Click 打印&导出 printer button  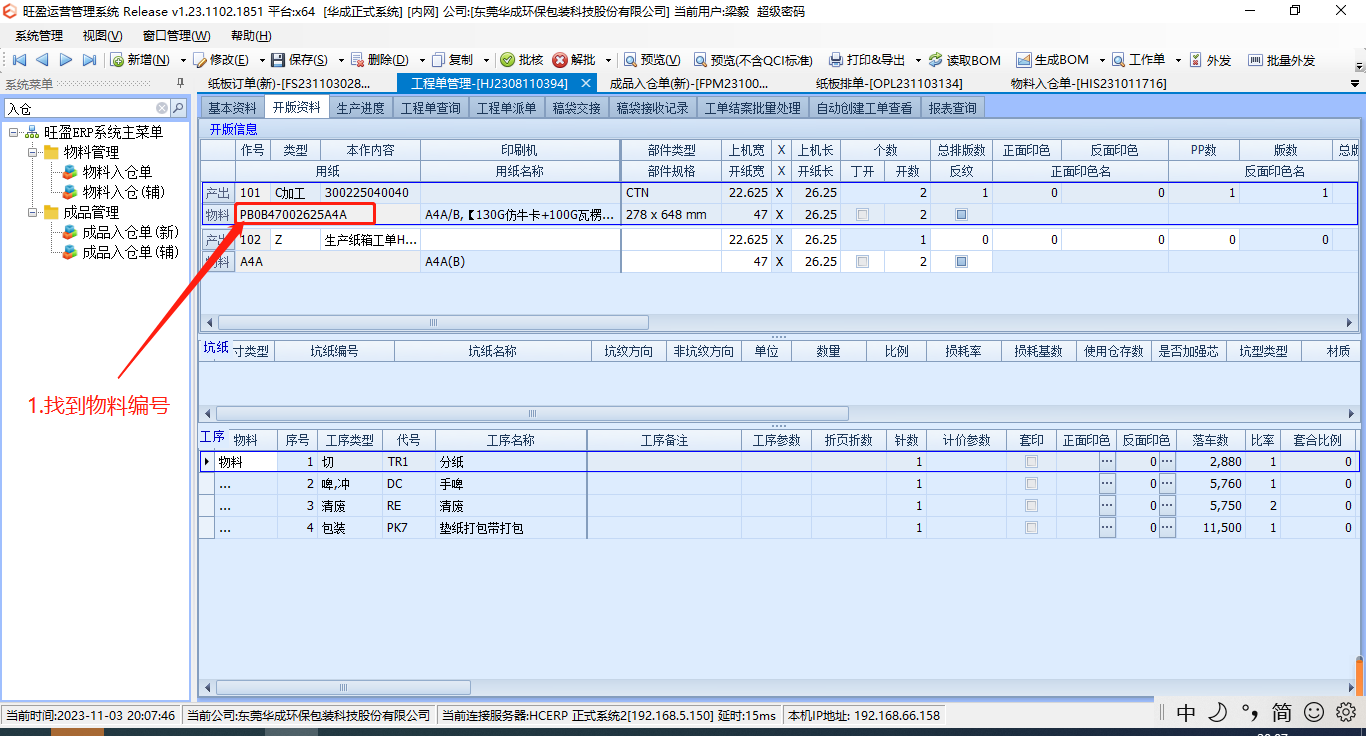(867, 60)
